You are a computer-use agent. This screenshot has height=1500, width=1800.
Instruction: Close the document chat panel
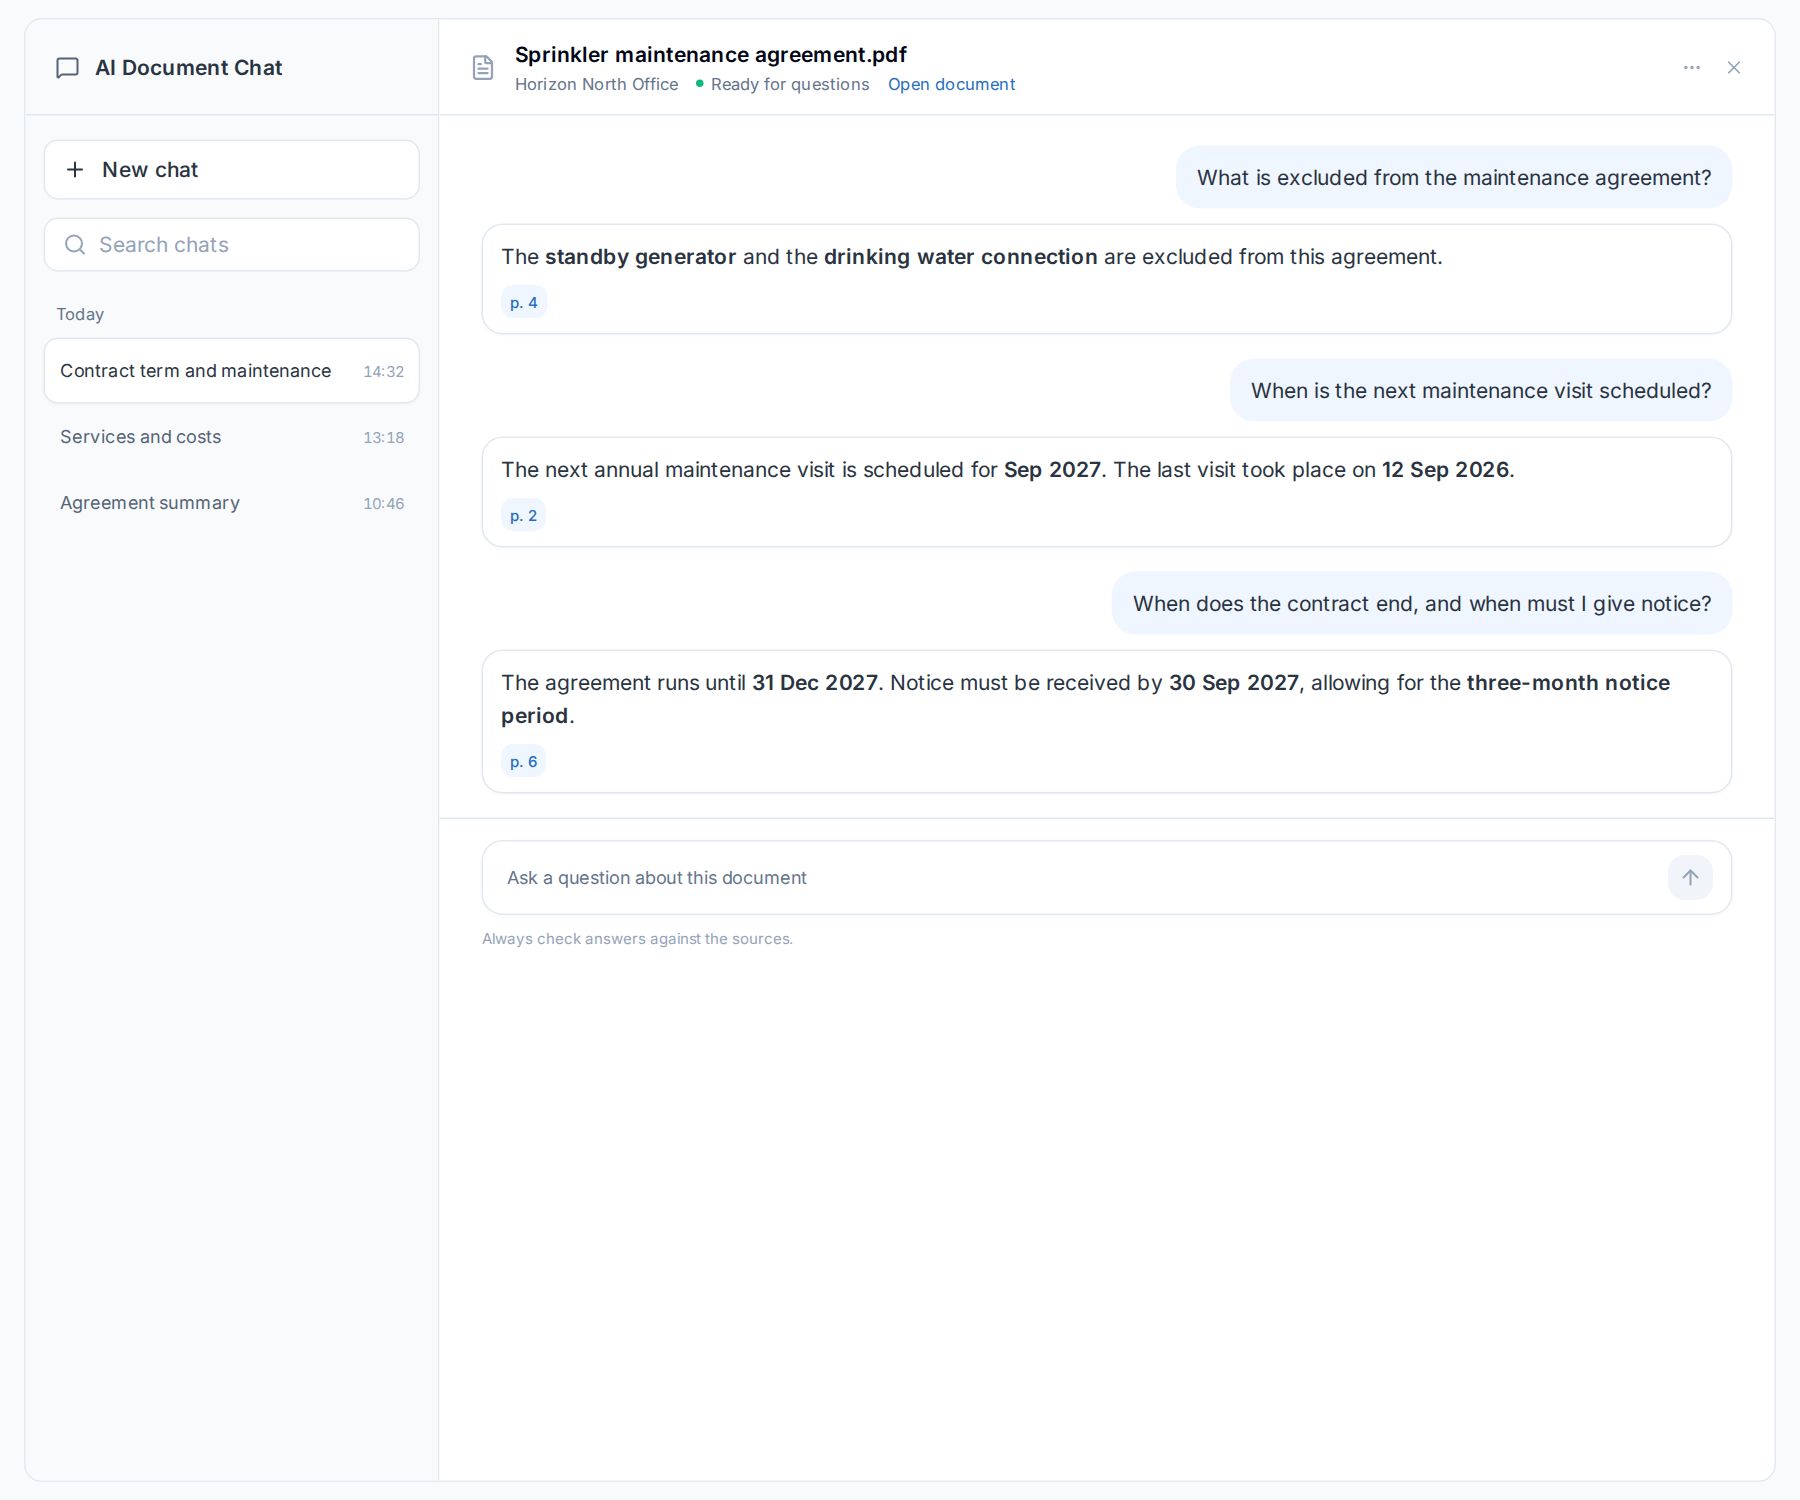click(x=1734, y=68)
